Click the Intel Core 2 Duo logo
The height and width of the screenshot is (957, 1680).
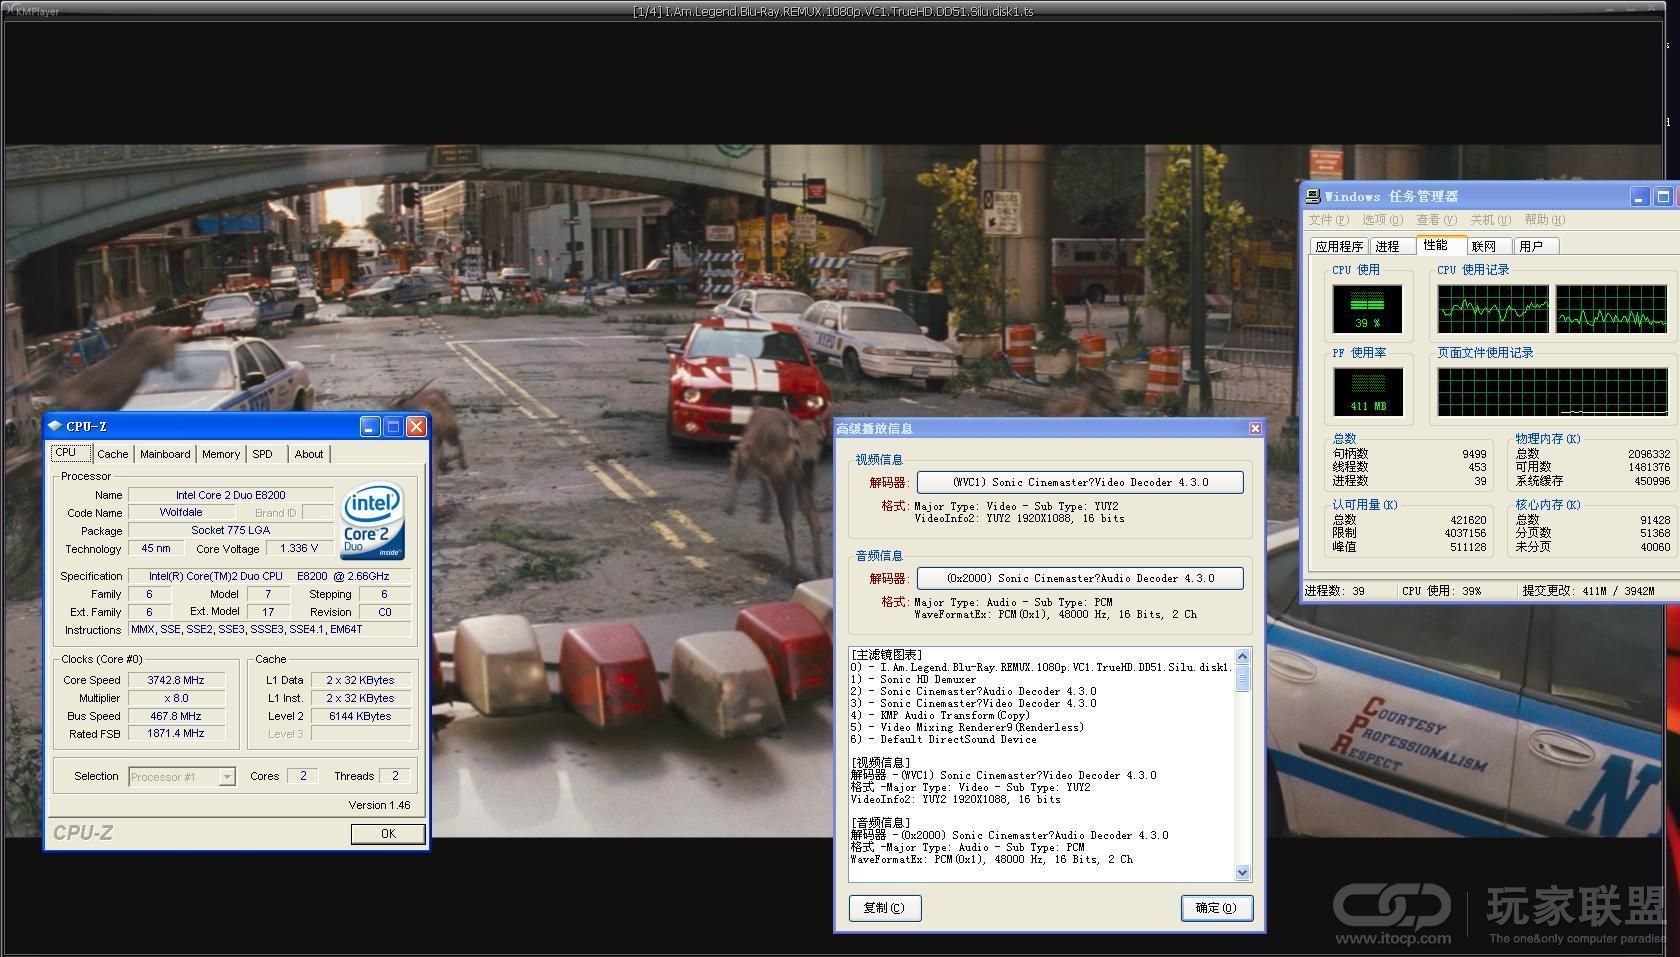pos(373,521)
